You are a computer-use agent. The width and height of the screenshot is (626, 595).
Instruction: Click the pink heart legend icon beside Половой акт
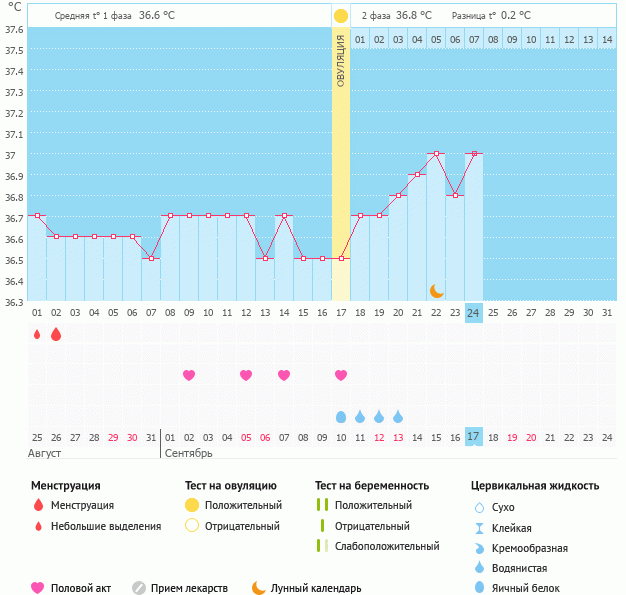point(38,588)
